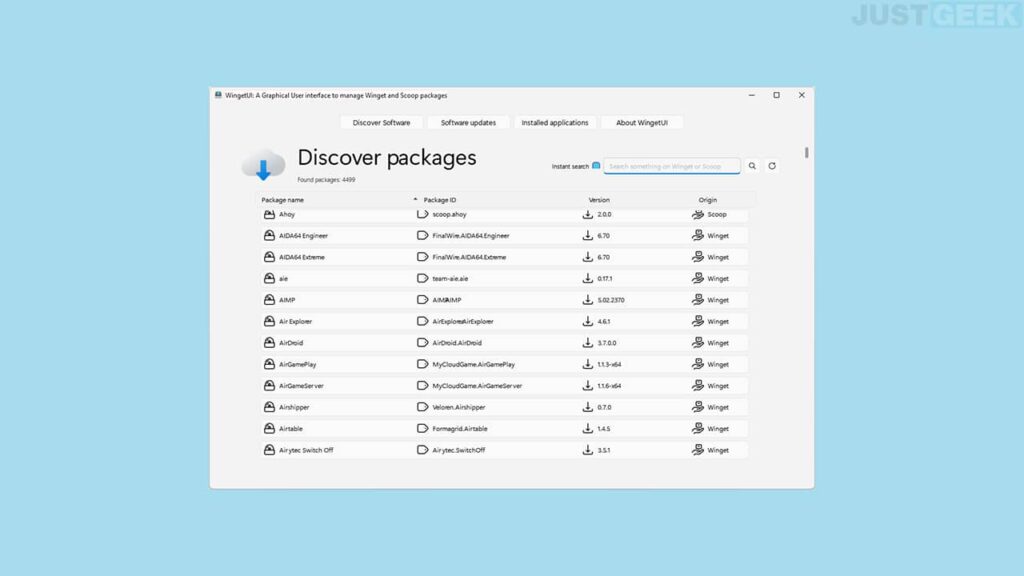Viewport: 1024px width, 576px height.
Task: Click version 3.5.1 in the Airytec row
Action: [604, 450]
